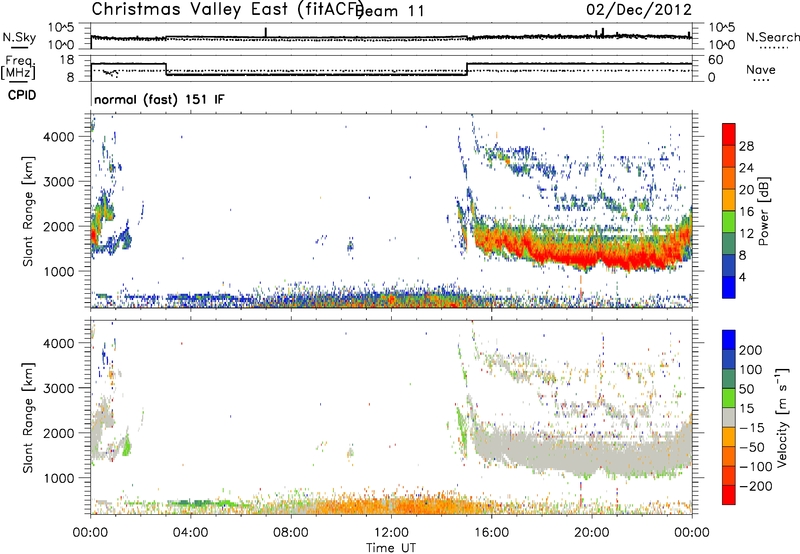800x554 pixels.
Task: Click the 'Freq. [MHz]' axis label
Action: click(x=18, y=67)
